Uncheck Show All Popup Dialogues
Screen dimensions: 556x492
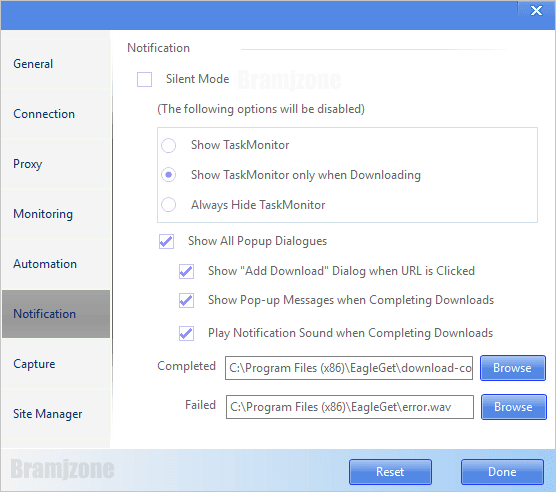(166, 241)
